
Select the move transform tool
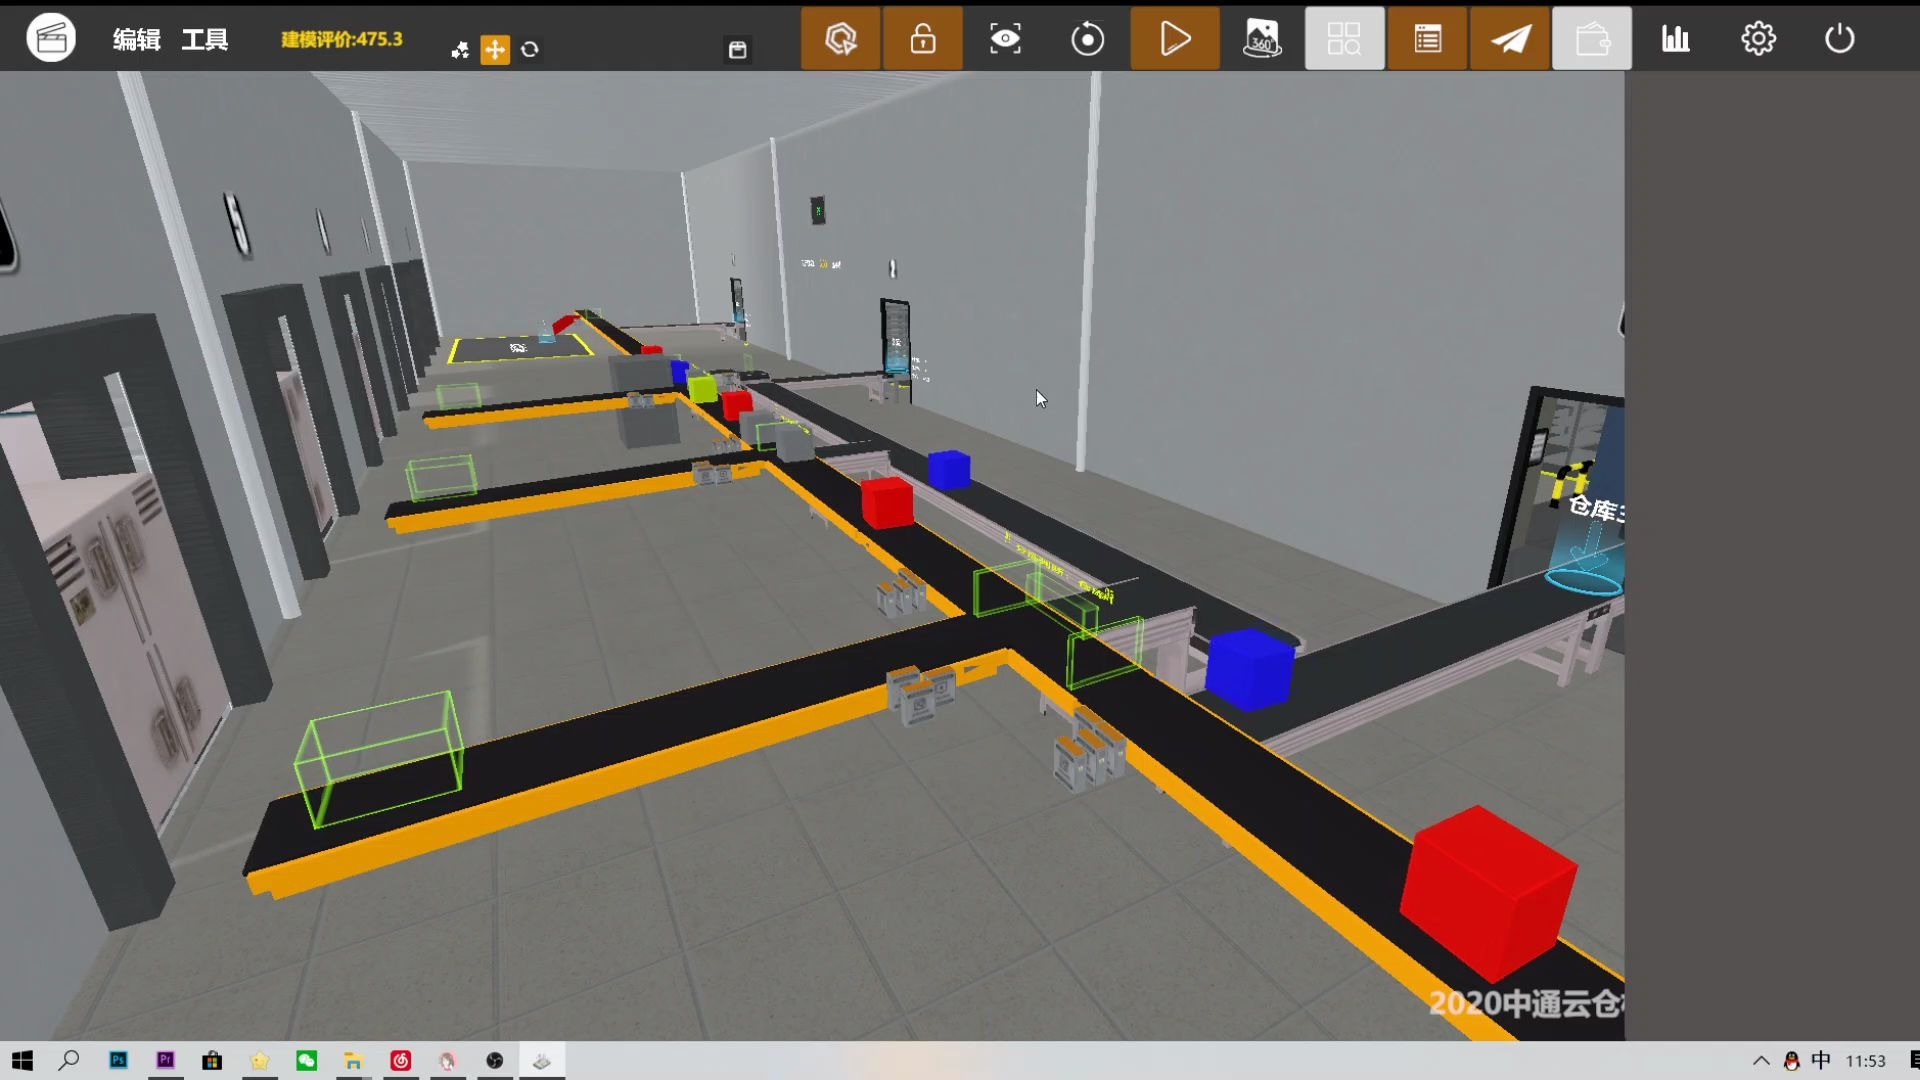pos(495,49)
